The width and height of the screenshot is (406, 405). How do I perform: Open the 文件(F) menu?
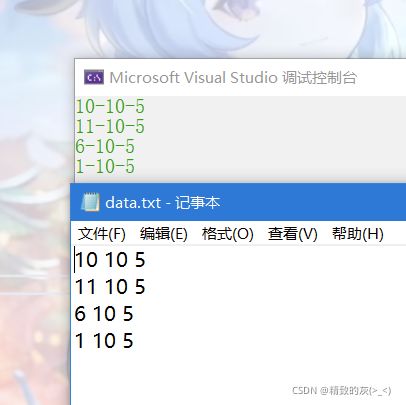click(102, 234)
